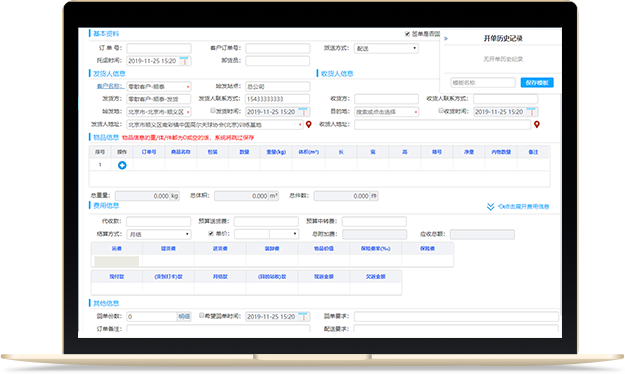Click the 无开单历史记录 message text
This screenshot has width=625, height=374.
click(503, 59)
